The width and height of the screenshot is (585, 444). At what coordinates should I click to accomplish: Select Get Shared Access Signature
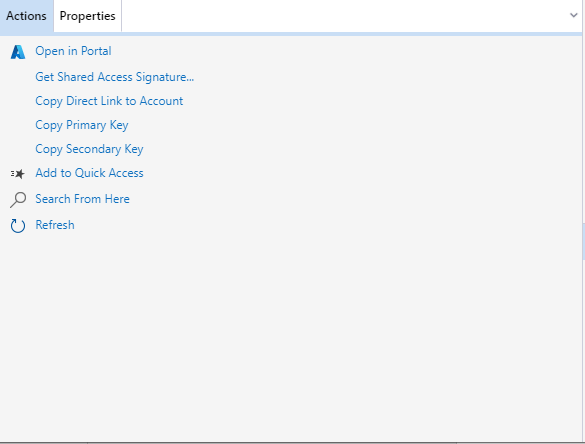tap(115, 77)
